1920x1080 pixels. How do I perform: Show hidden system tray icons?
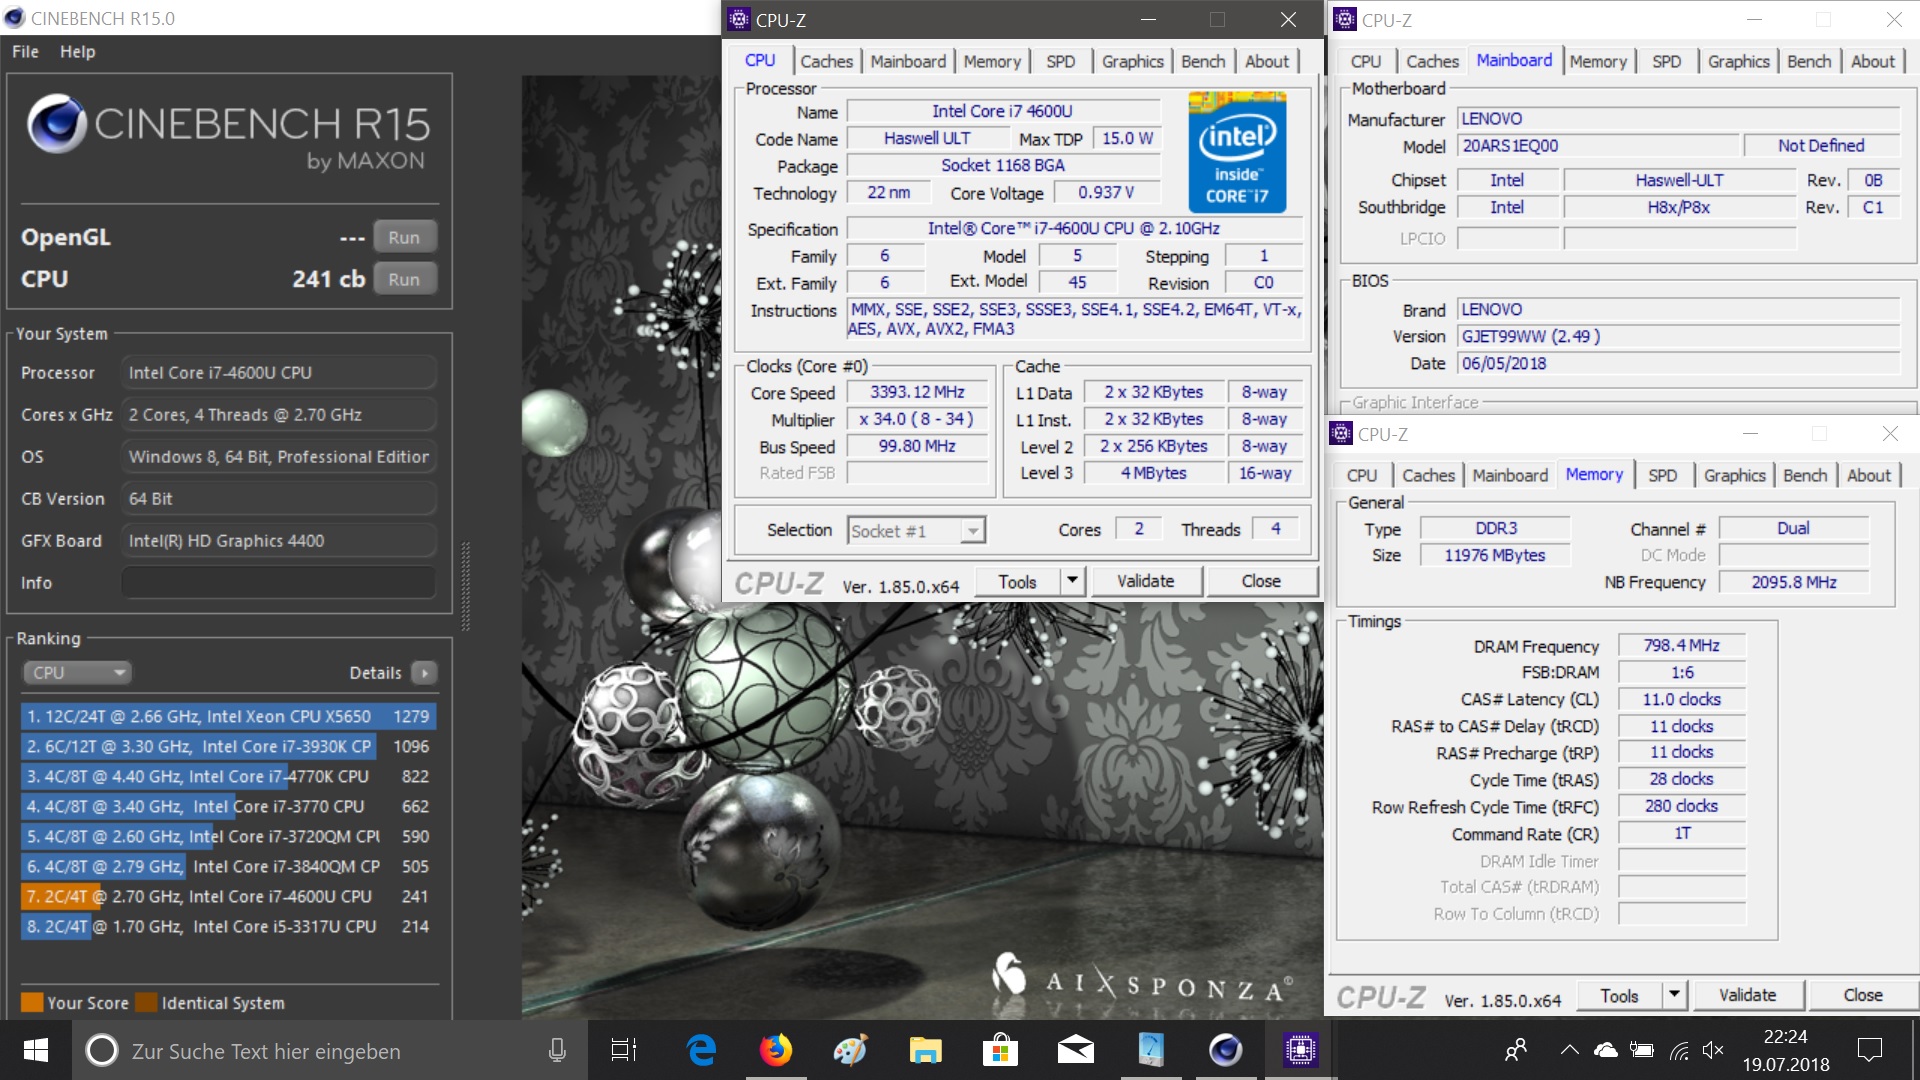click(1569, 1051)
